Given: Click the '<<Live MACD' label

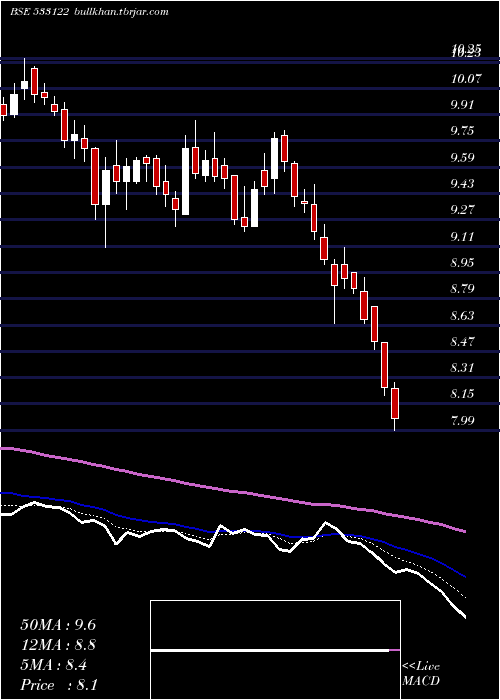Looking at the screenshot, I should 421,674.
